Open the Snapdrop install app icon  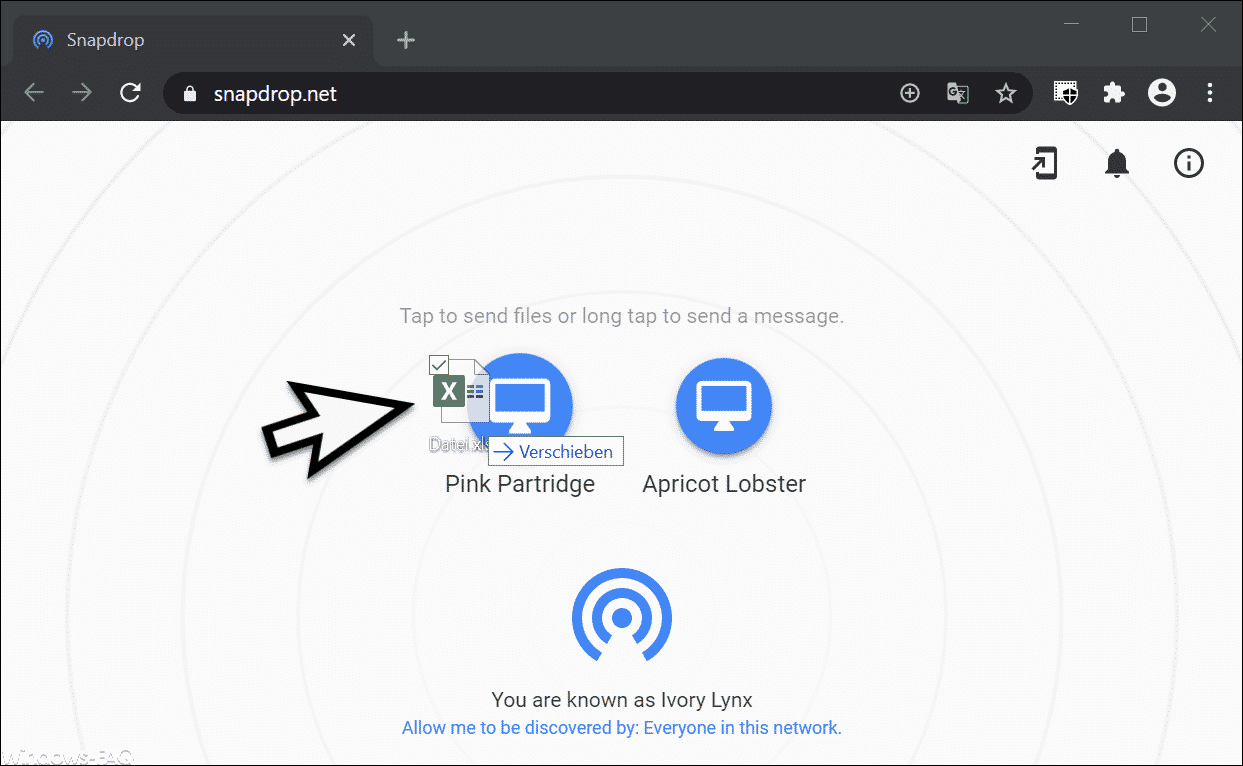[1045, 163]
